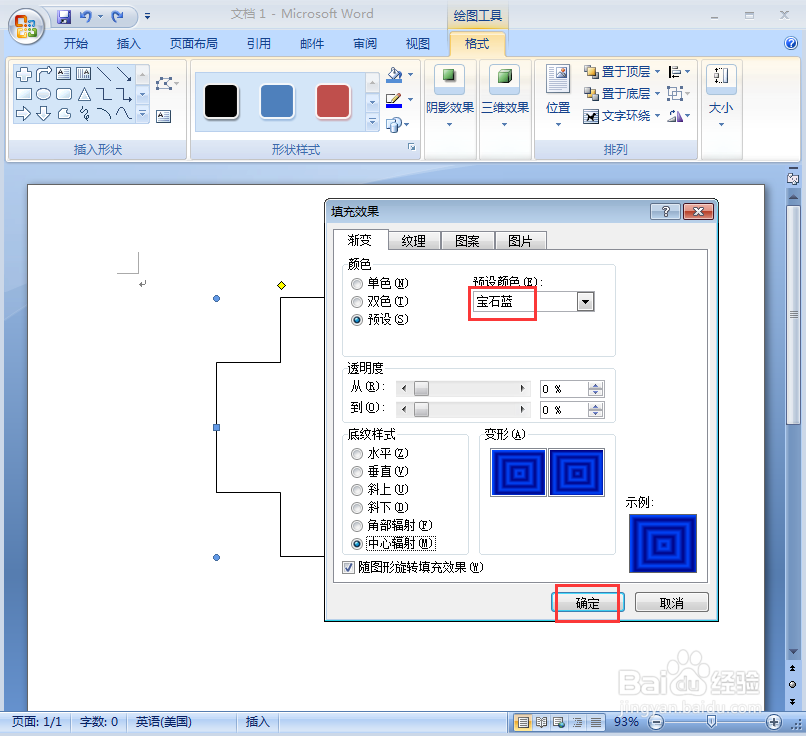
Task: Select the rectangle shape in 插入形状
Action: [24, 95]
